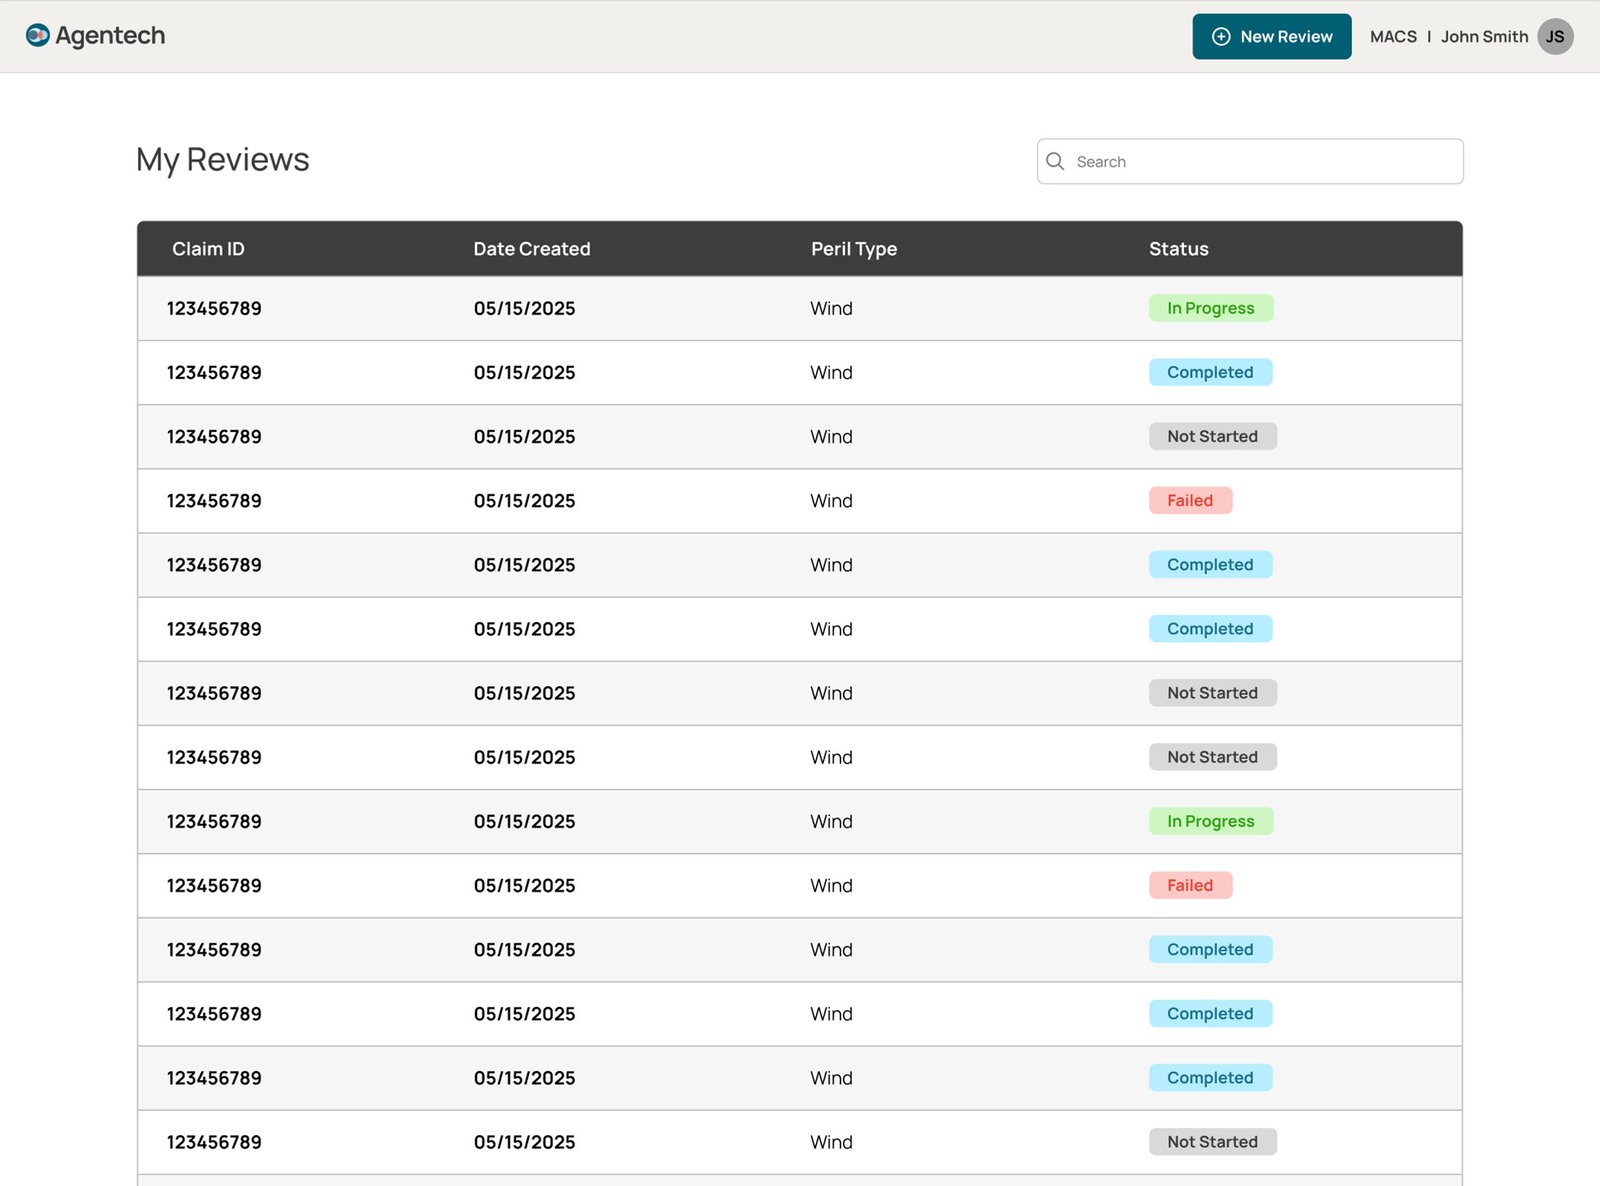Open the first In Progress review row
This screenshot has width=1600, height=1186.
800,308
